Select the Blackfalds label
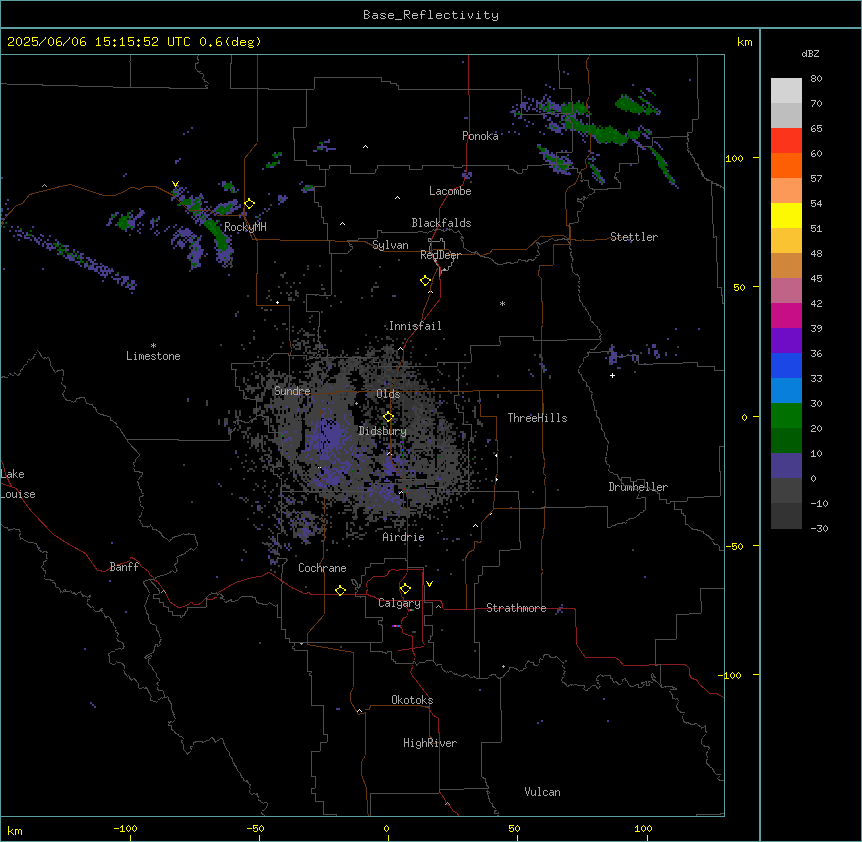This screenshot has height=842, width=862. pos(441,223)
